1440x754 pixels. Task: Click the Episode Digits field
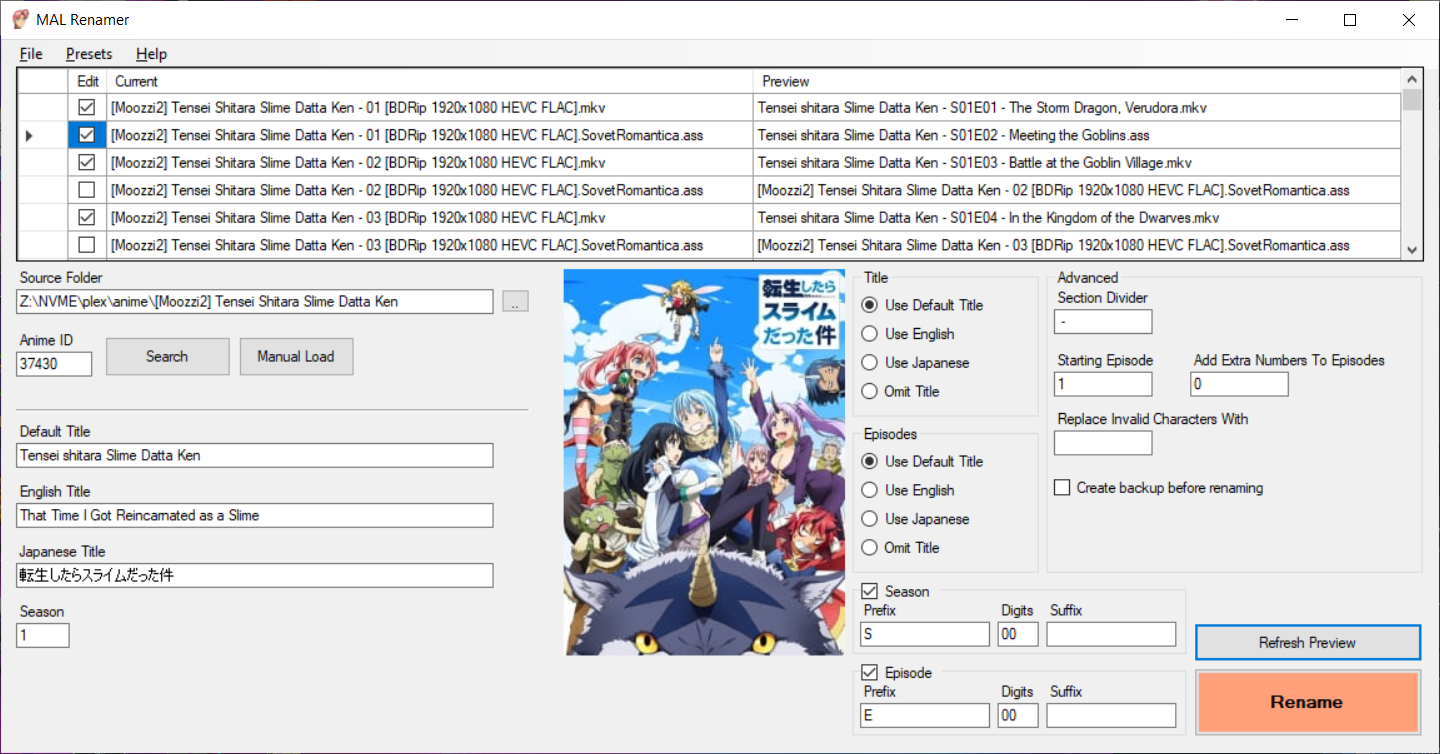pyautogui.click(x=1018, y=715)
